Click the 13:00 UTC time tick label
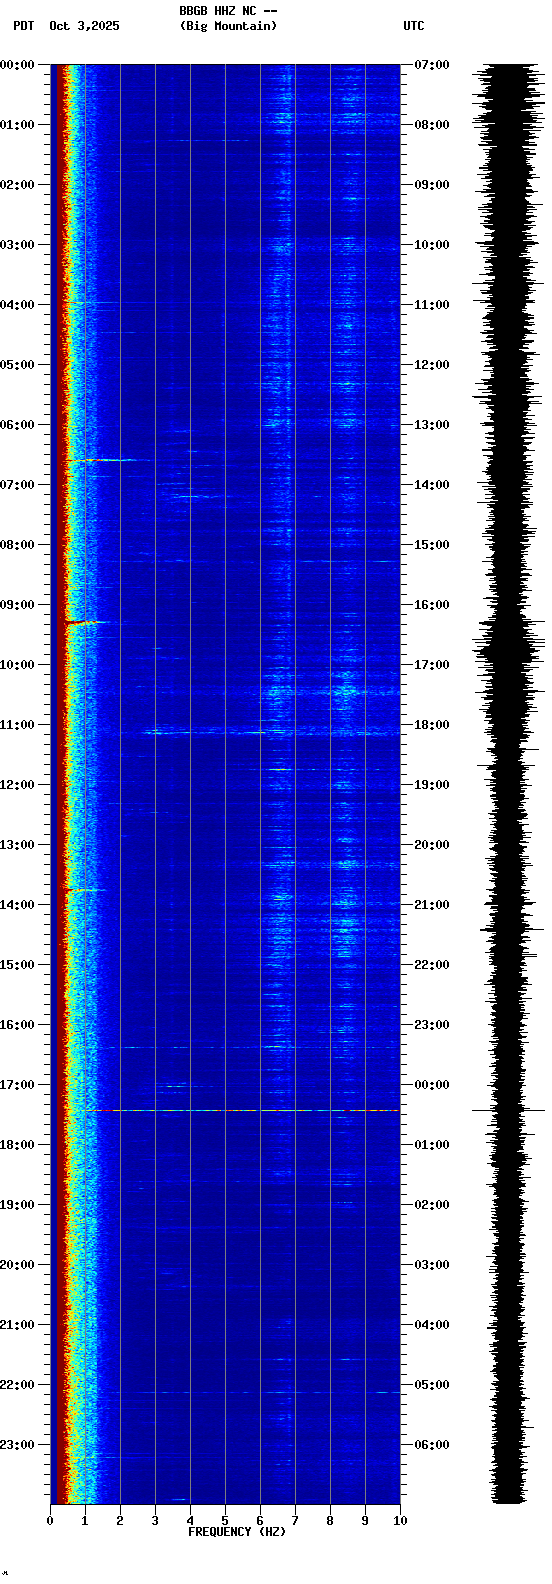The image size is (552, 1584). pyautogui.click(x=431, y=425)
